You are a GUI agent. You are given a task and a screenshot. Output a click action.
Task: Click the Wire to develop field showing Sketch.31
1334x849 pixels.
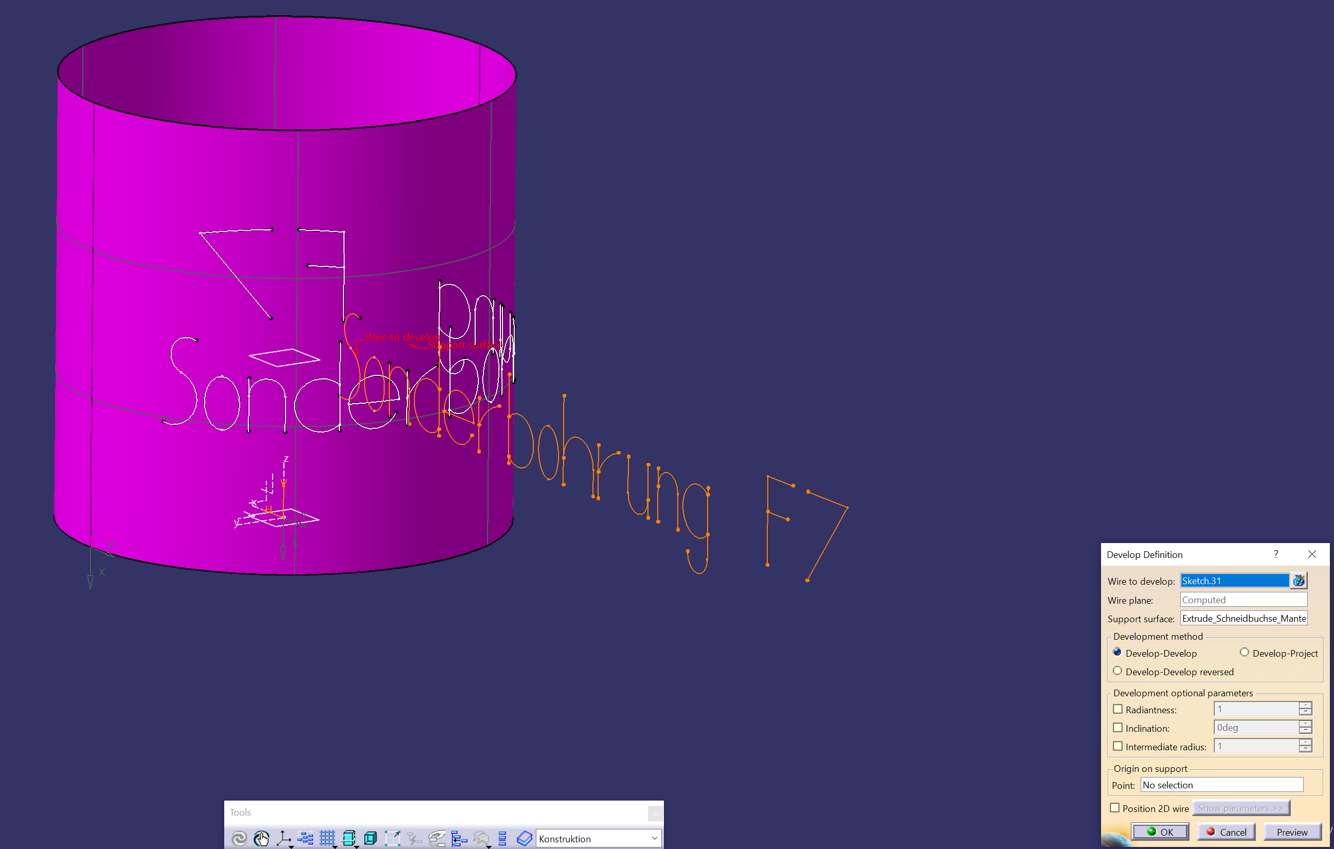pos(1235,581)
